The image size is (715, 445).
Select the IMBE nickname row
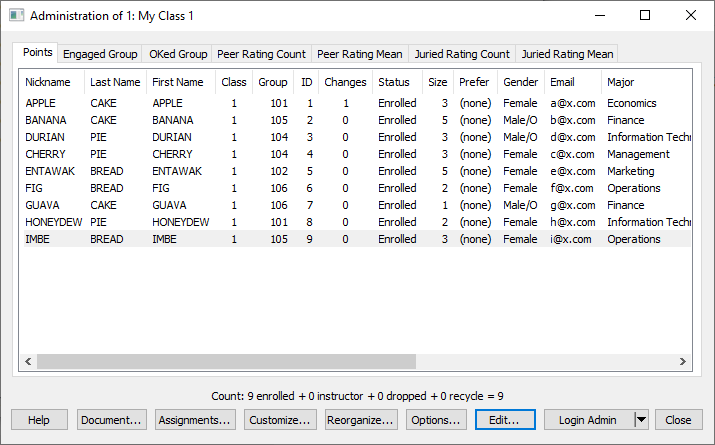coord(37,239)
